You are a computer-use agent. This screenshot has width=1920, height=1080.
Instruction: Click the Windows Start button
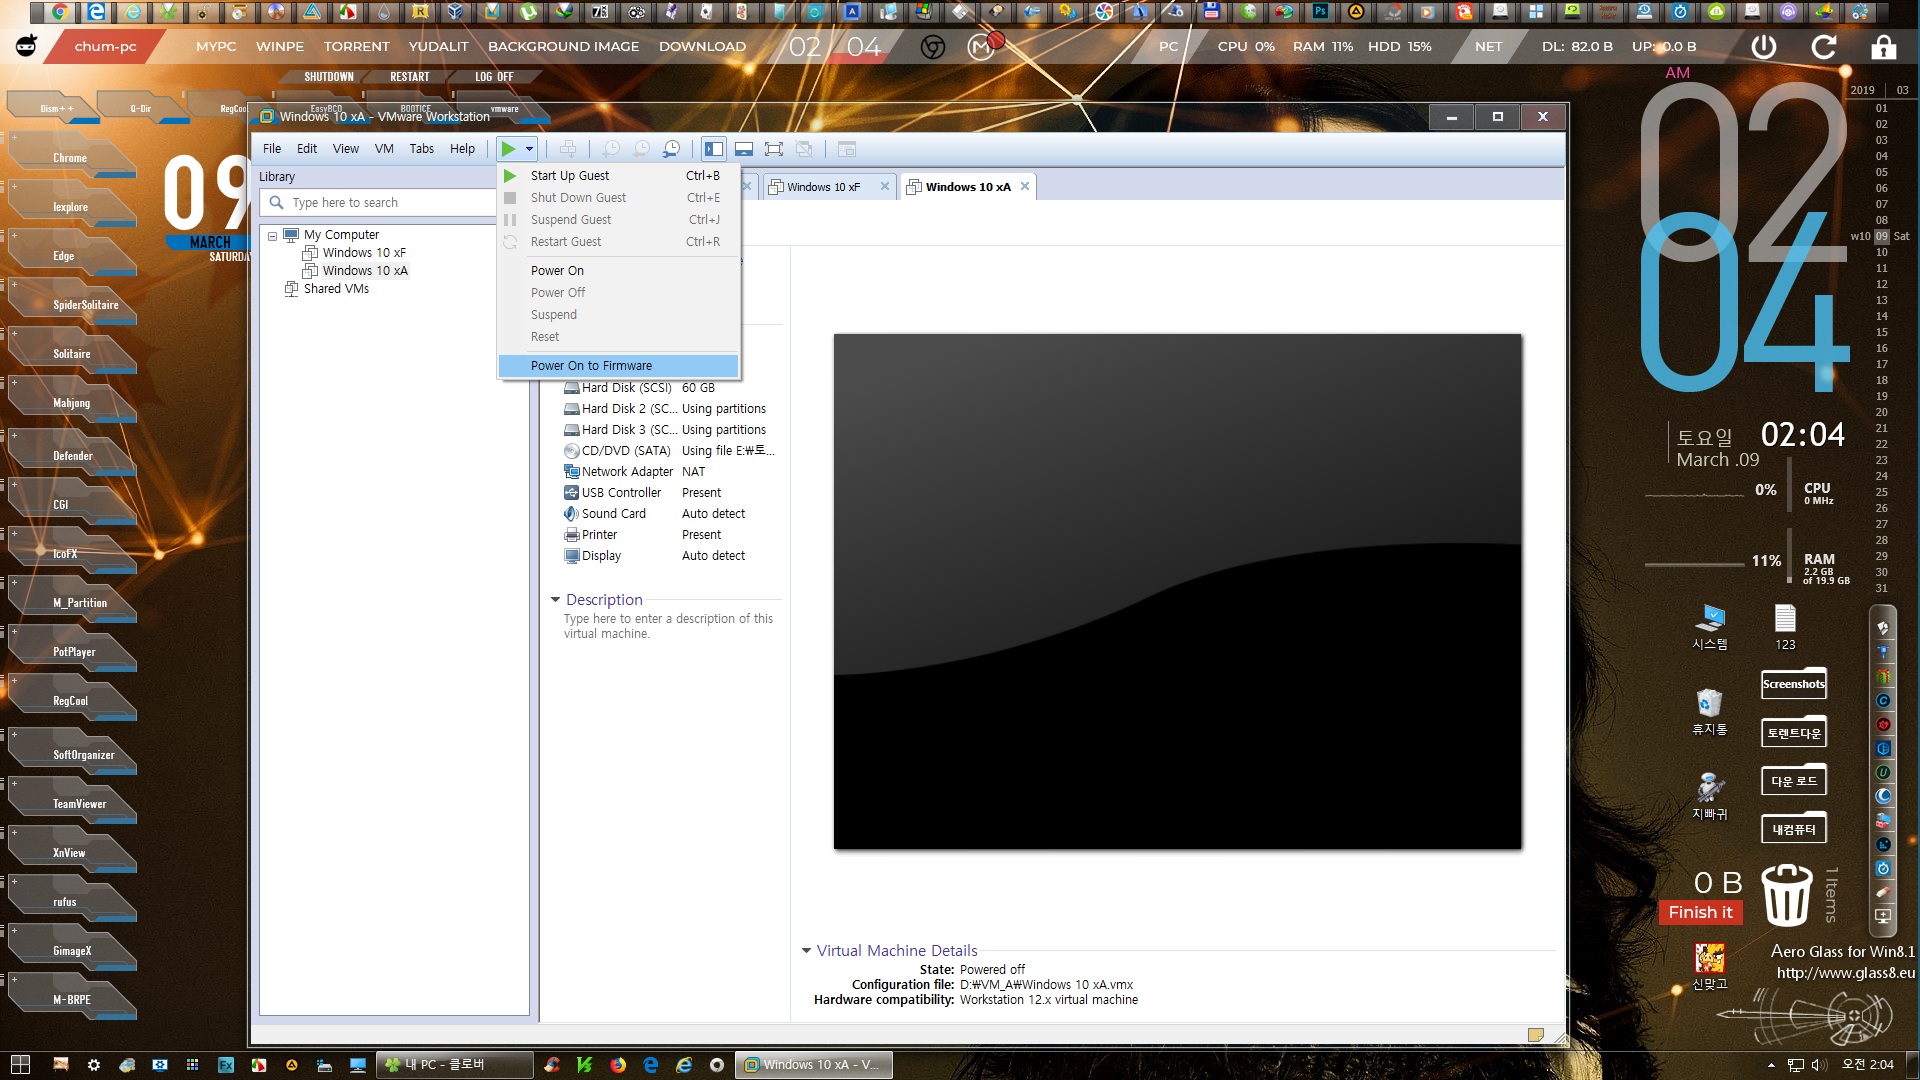tap(20, 1065)
